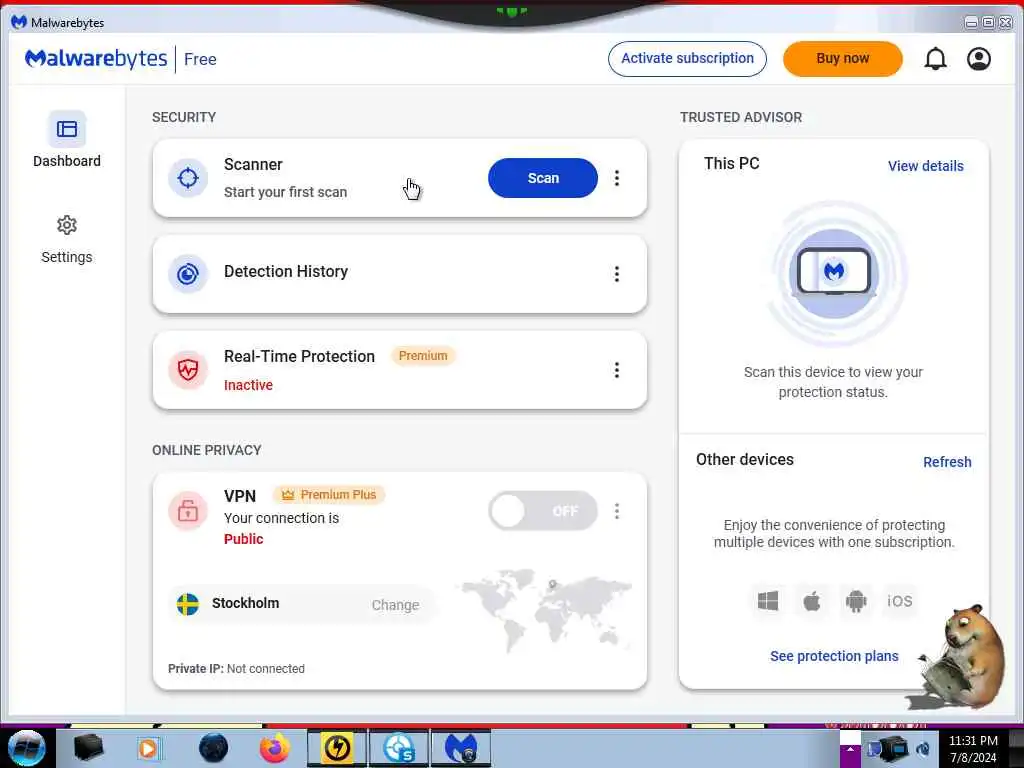Open the media player taskbar icon
This screenshot has width=1024, height=768.
149,748
